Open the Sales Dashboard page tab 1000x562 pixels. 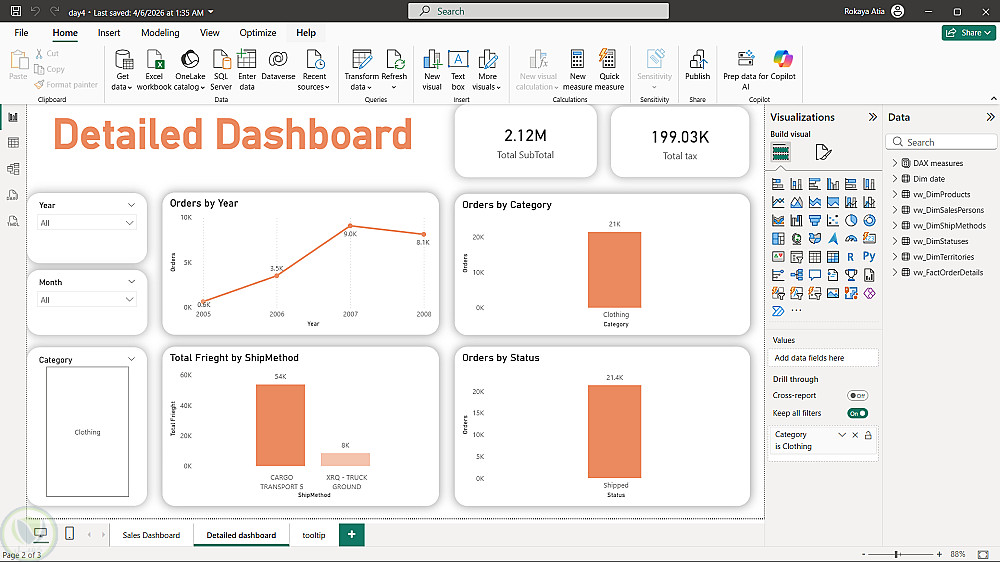[x=151, y=535]
